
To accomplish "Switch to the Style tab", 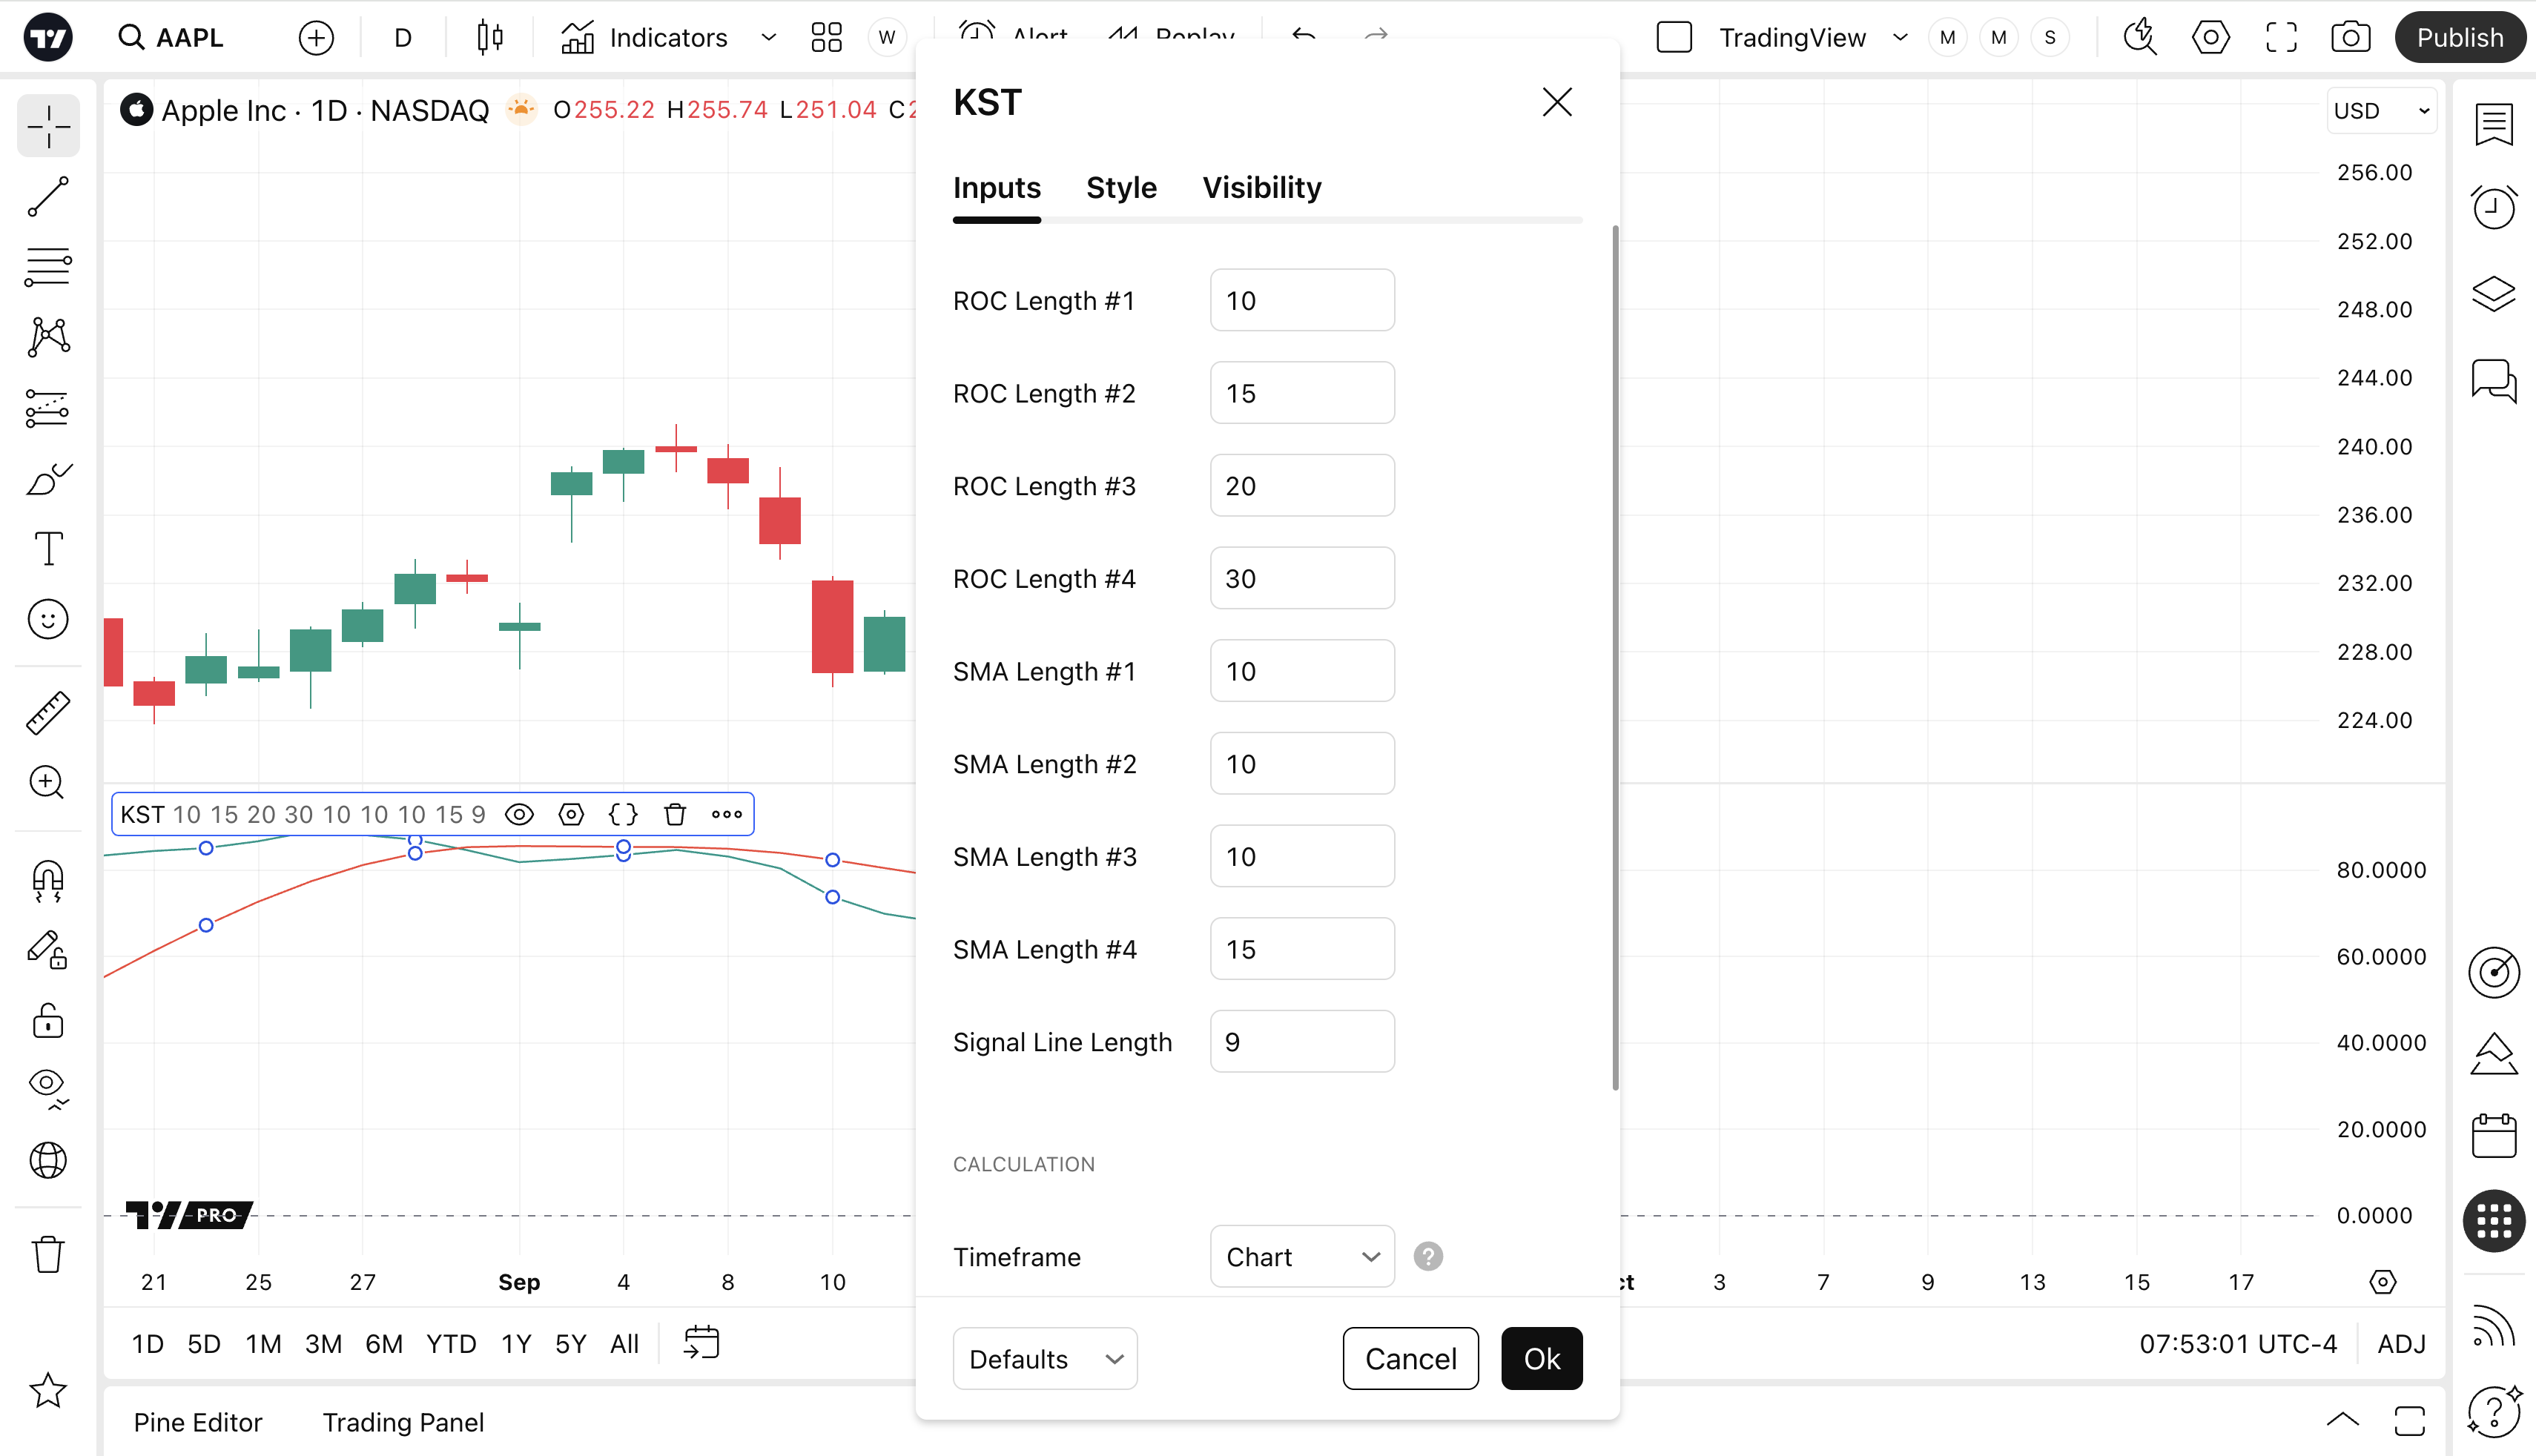I will tap(1121, 188).
